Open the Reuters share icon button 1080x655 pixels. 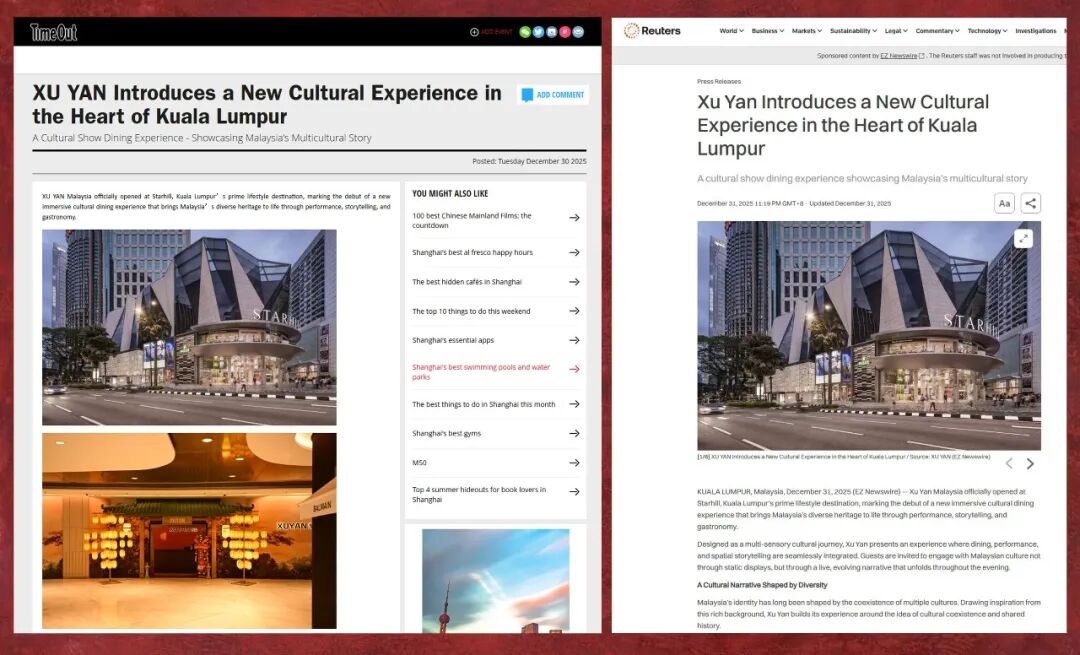click(x=1030, y=203)
